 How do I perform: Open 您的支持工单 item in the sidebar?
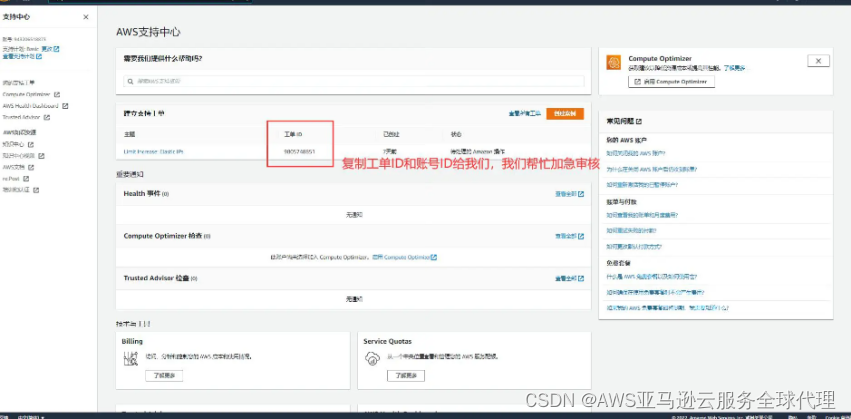18,83
